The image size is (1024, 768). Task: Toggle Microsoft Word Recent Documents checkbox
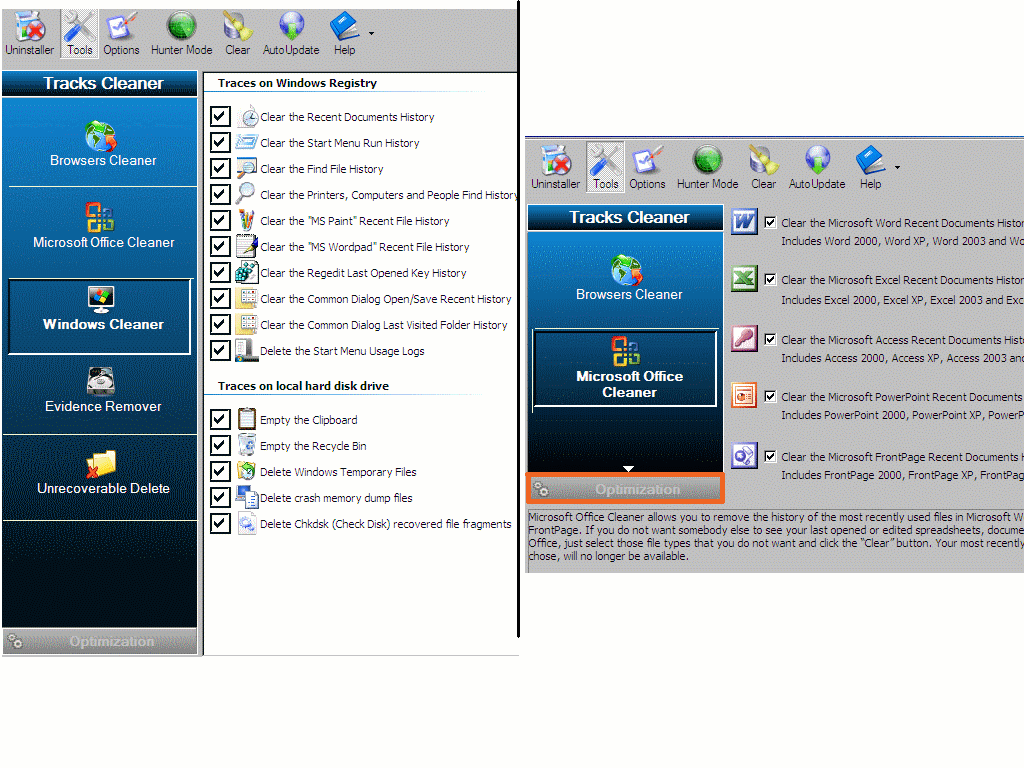(x=770, y=223)
